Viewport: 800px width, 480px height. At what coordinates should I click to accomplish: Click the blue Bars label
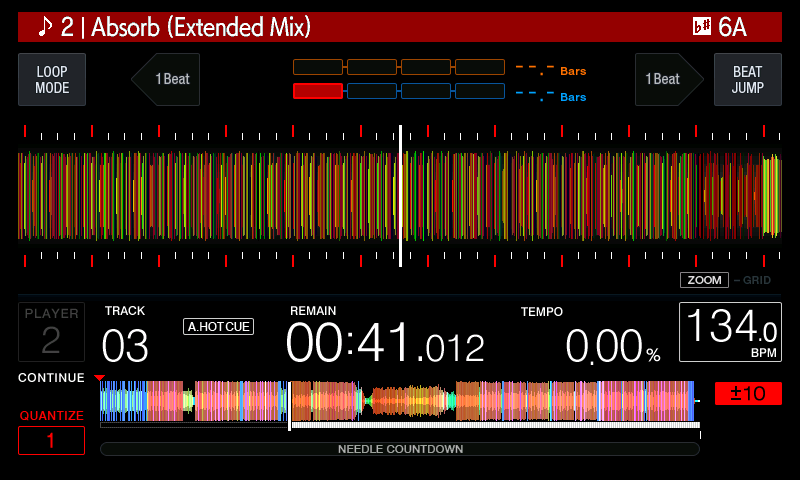(573, 97)
